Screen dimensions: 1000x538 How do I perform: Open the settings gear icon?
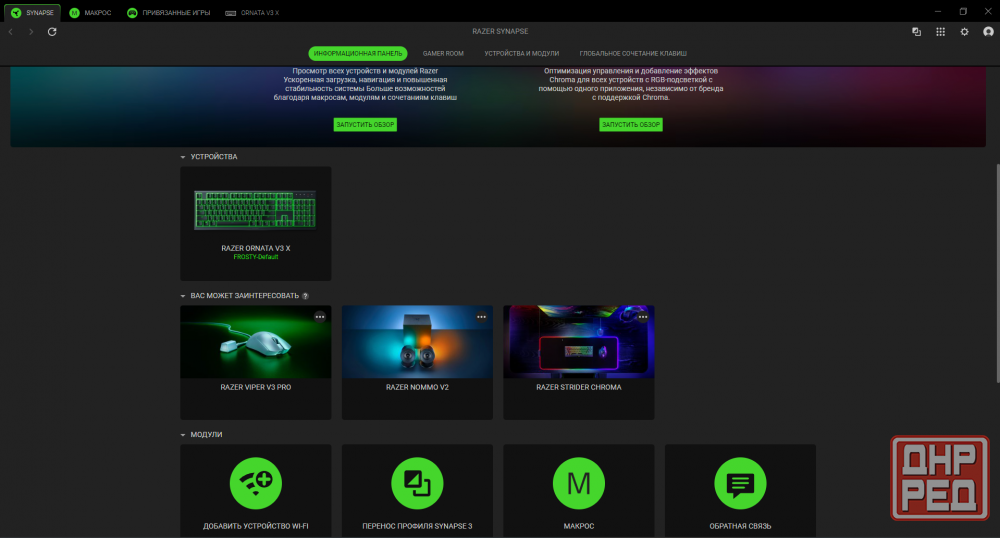pos(964,32)
